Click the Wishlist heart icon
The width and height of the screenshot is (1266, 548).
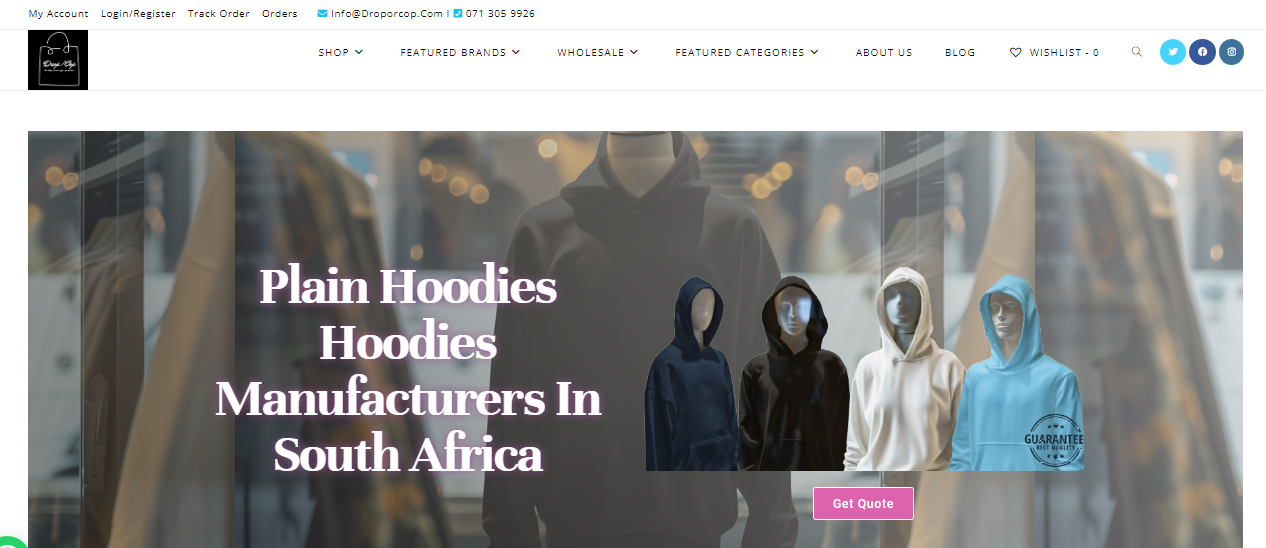(x=1016, y=52)
